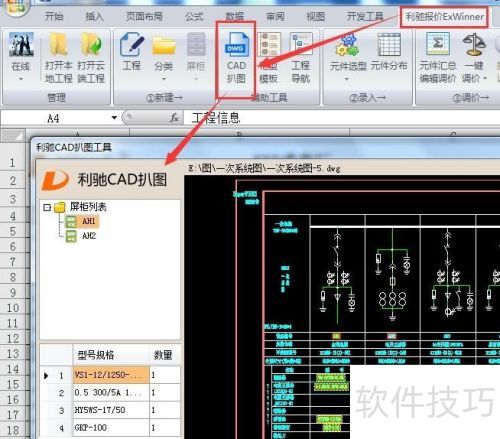Select the AH1 cabinet icon in tree

click(x=71, y=221)
